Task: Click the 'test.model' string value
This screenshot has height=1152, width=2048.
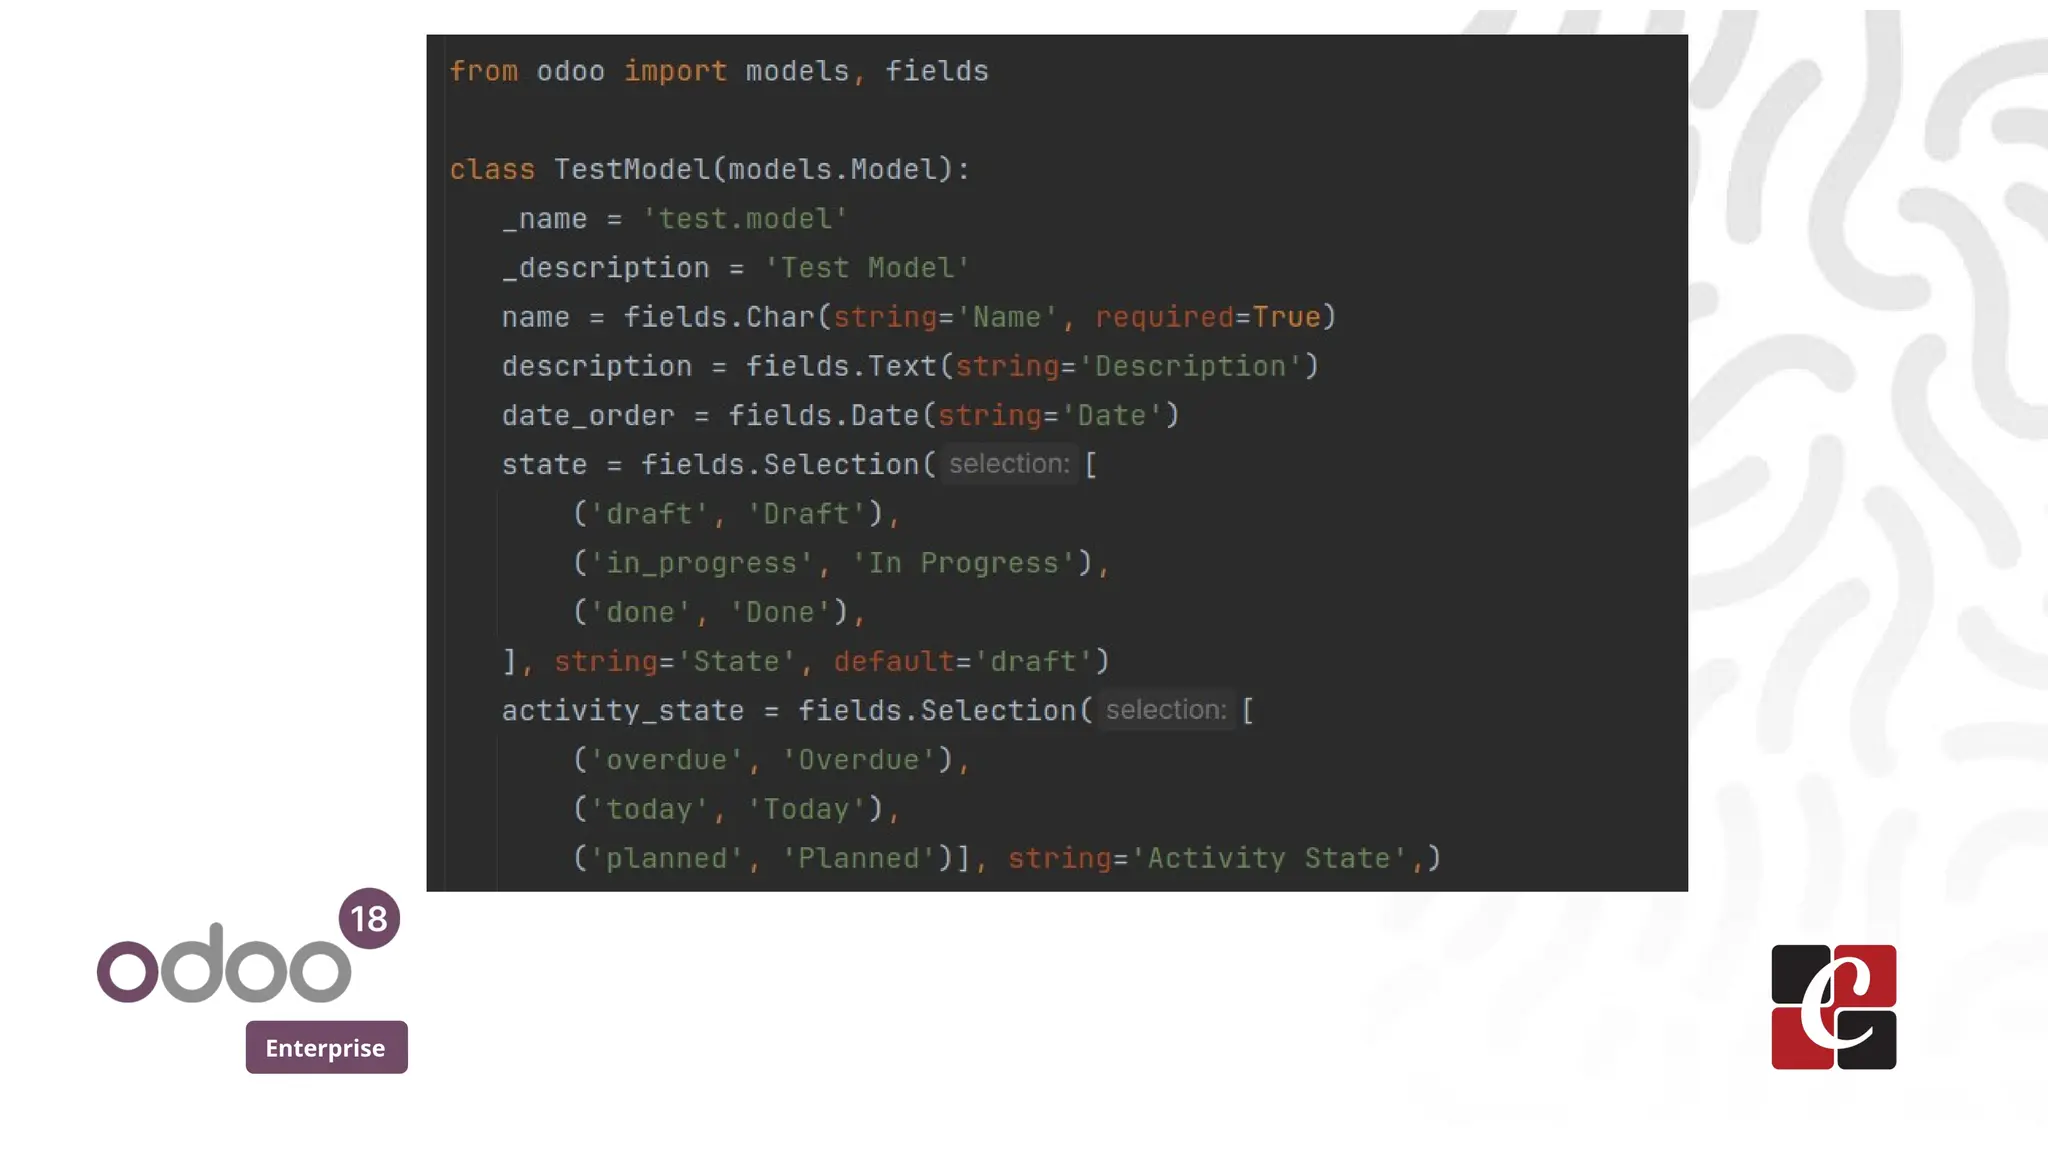Action: [745, 218]
